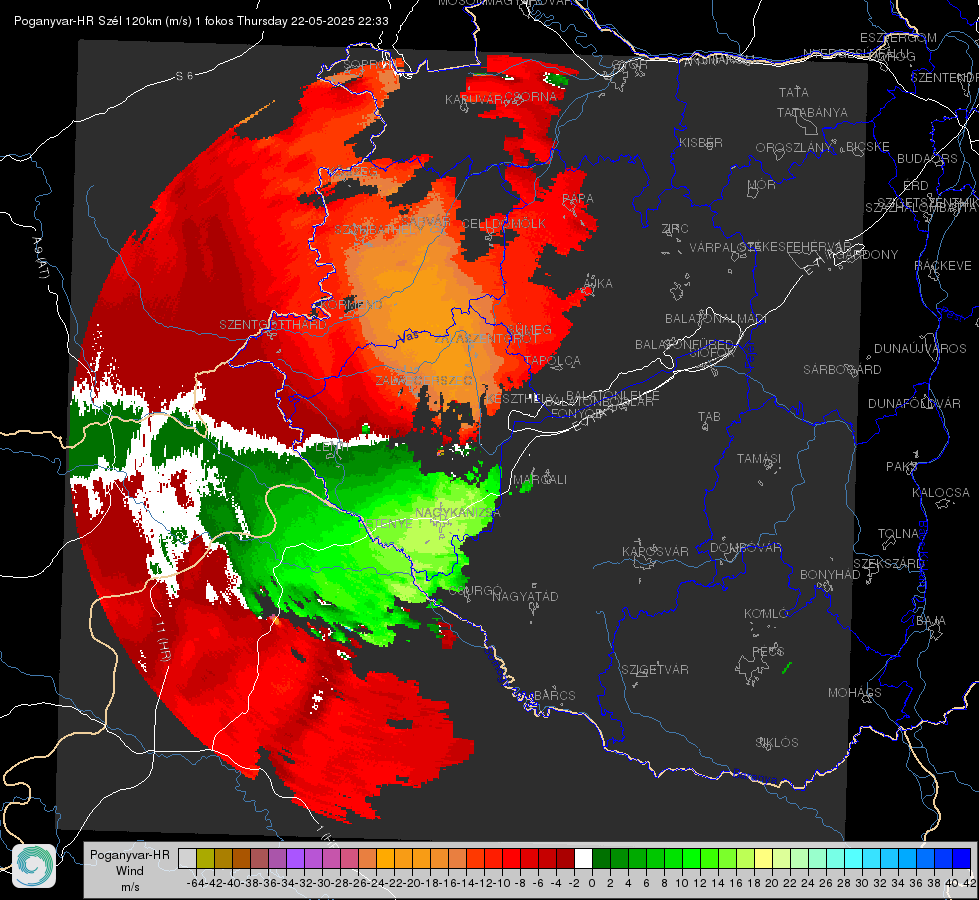Select the 'KAPOSVAR' city label
Screen dimensions: 979x900
(x=655, y=551)
